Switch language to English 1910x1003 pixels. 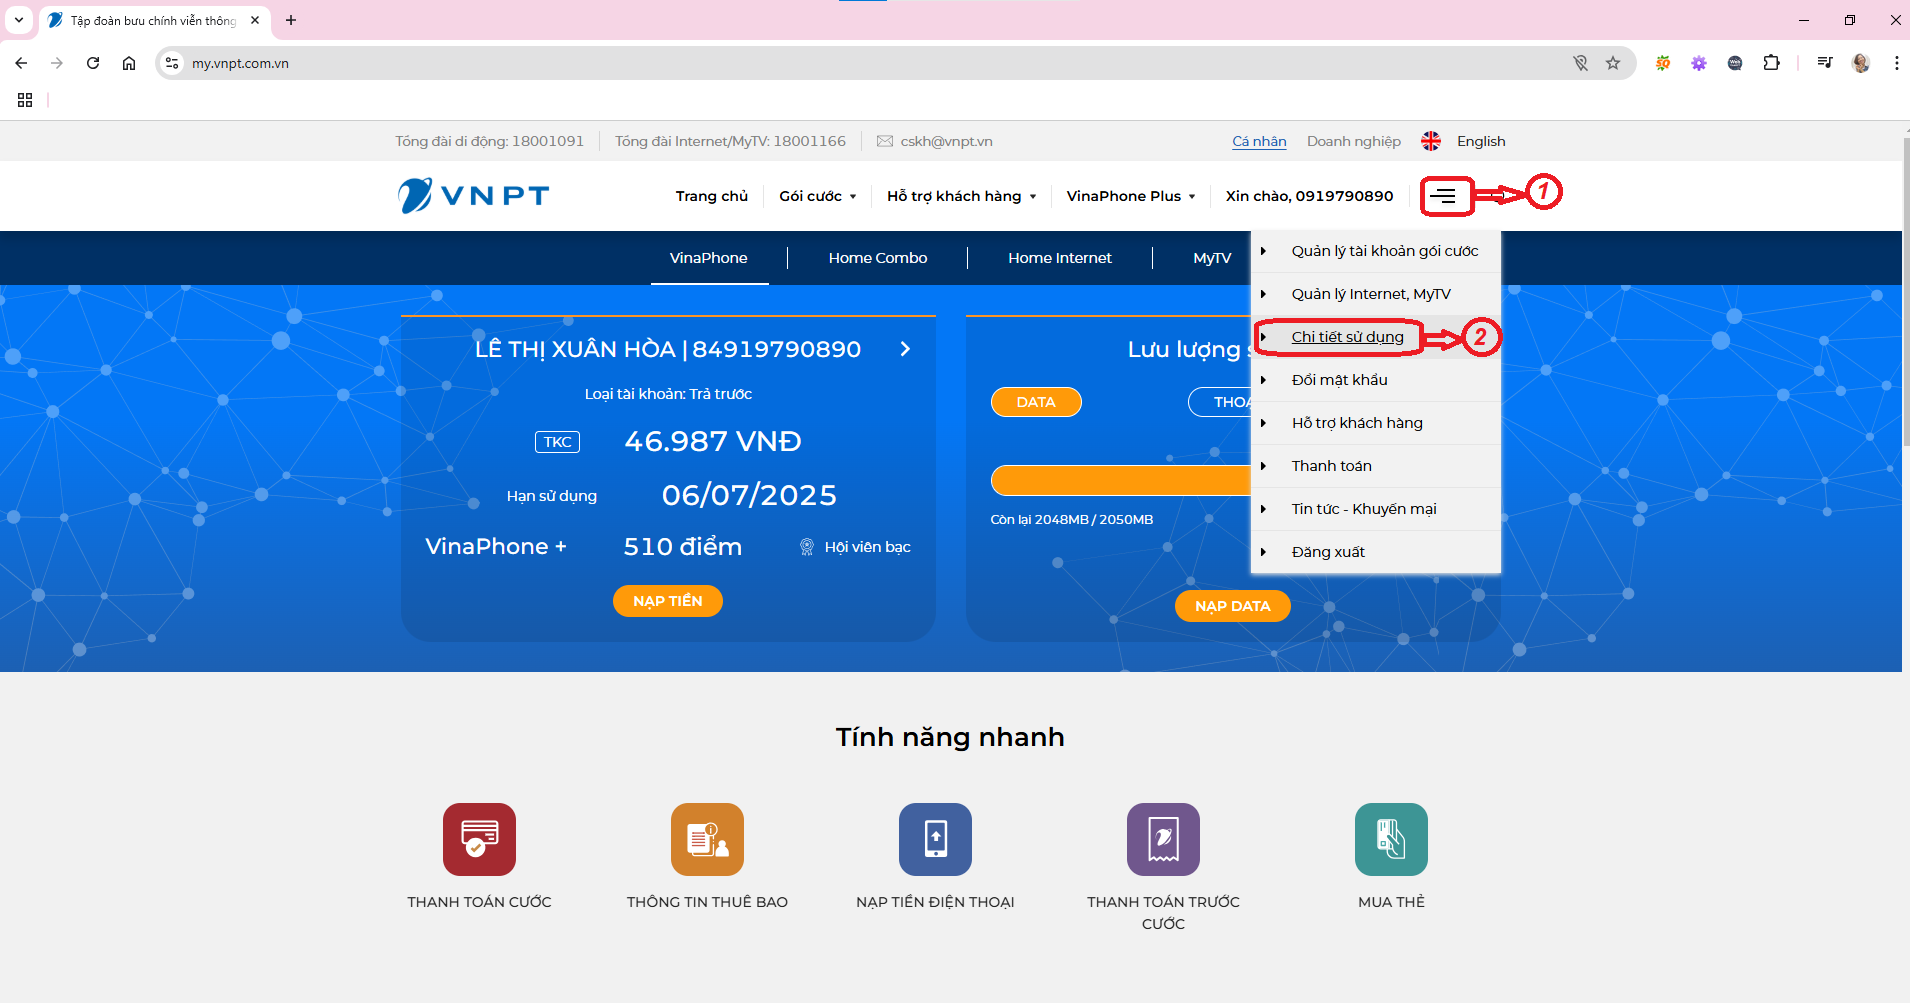pos(1481,141)
